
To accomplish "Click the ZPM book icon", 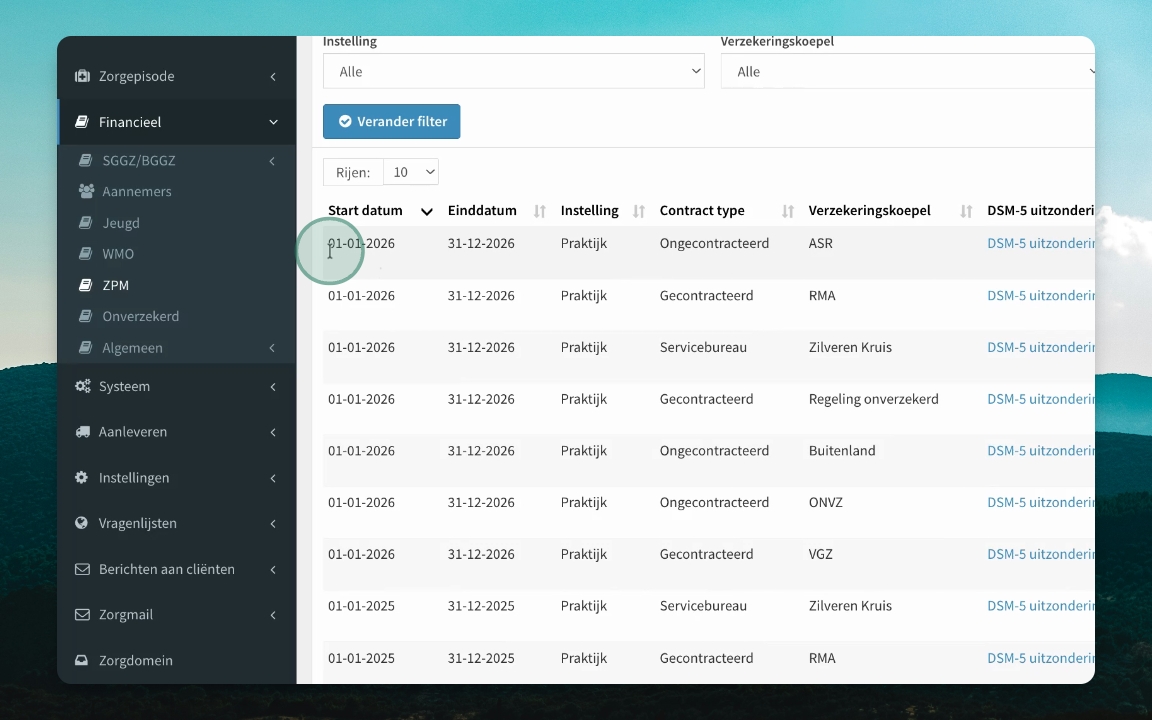I will pos(85,285).
